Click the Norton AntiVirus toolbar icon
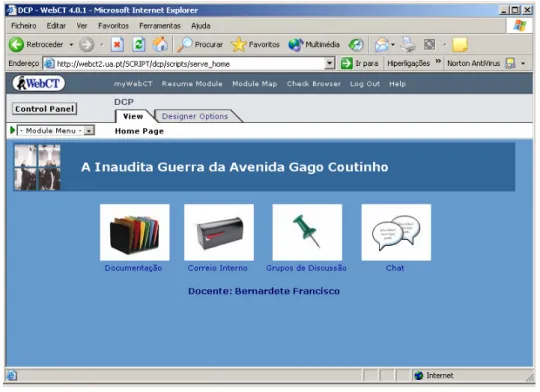Image resolution: width=540 pixels, height=392 pixels. [510, 64]
